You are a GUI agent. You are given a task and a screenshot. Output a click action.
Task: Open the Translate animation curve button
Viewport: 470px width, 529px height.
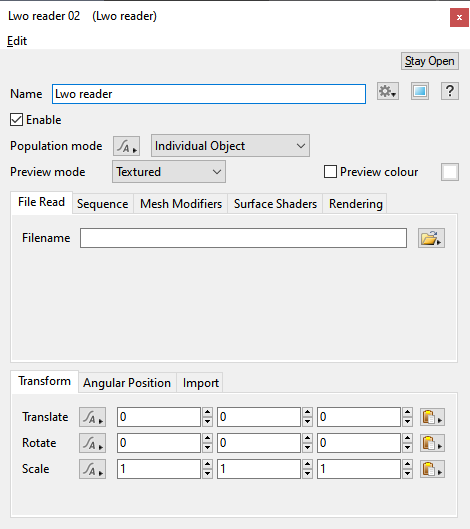point(92,417)
